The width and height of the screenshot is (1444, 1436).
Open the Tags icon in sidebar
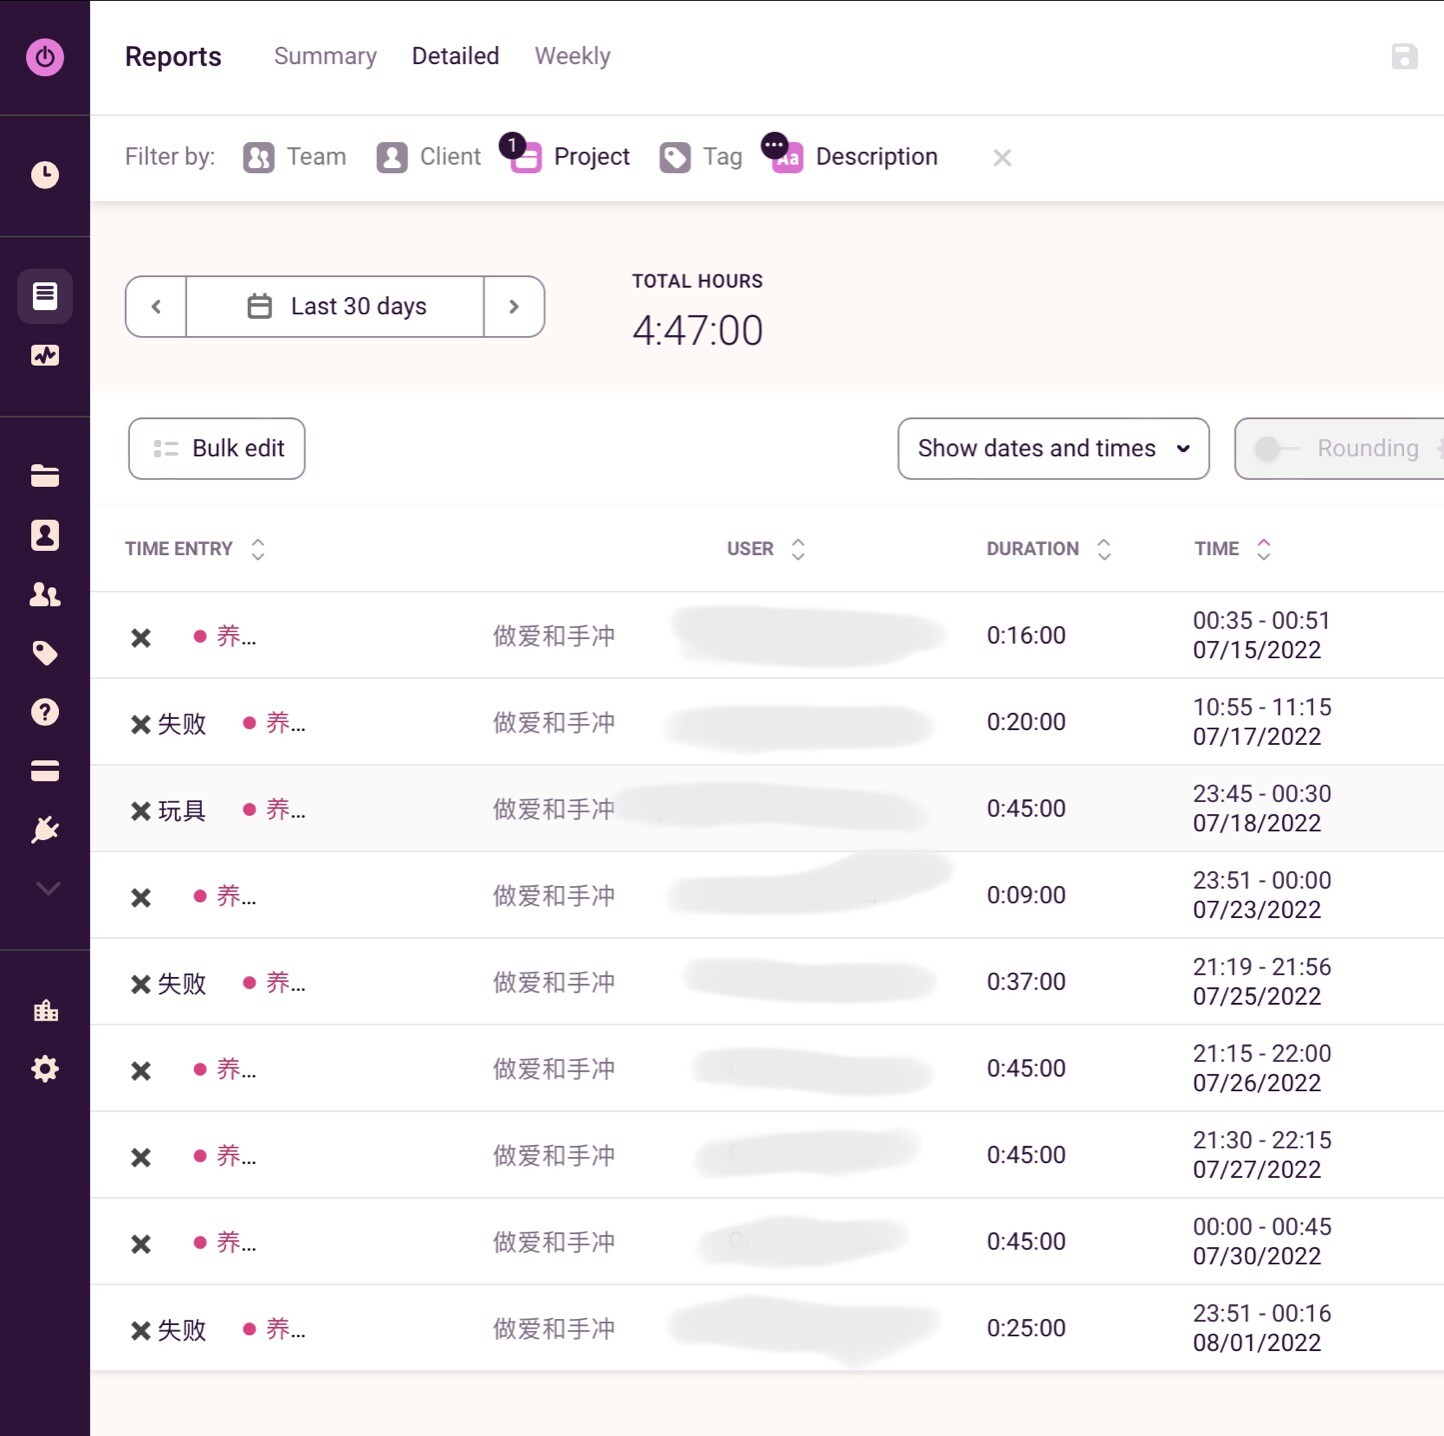coord(45,653)
